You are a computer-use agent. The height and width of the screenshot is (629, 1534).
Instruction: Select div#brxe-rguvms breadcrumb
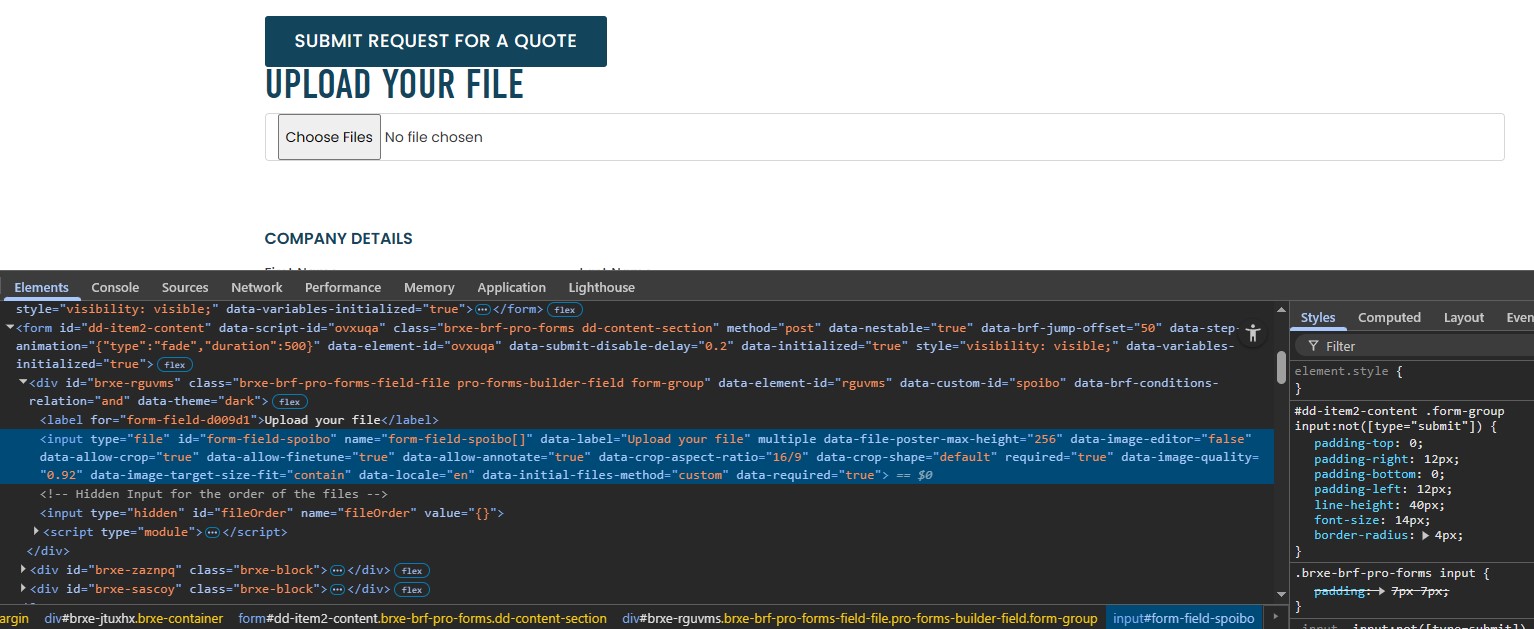click(860, 618)
